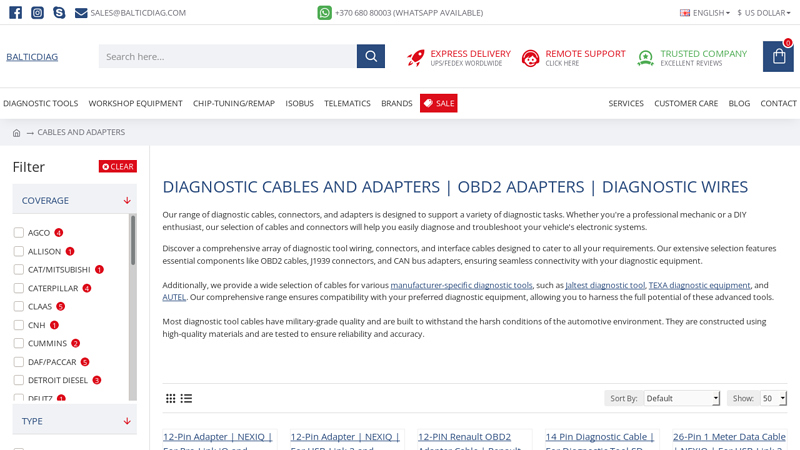Viewport: 800px width, 450px height.
Task: Click the Cables and Adapters breadcrumb
Action: pos(81,132)
